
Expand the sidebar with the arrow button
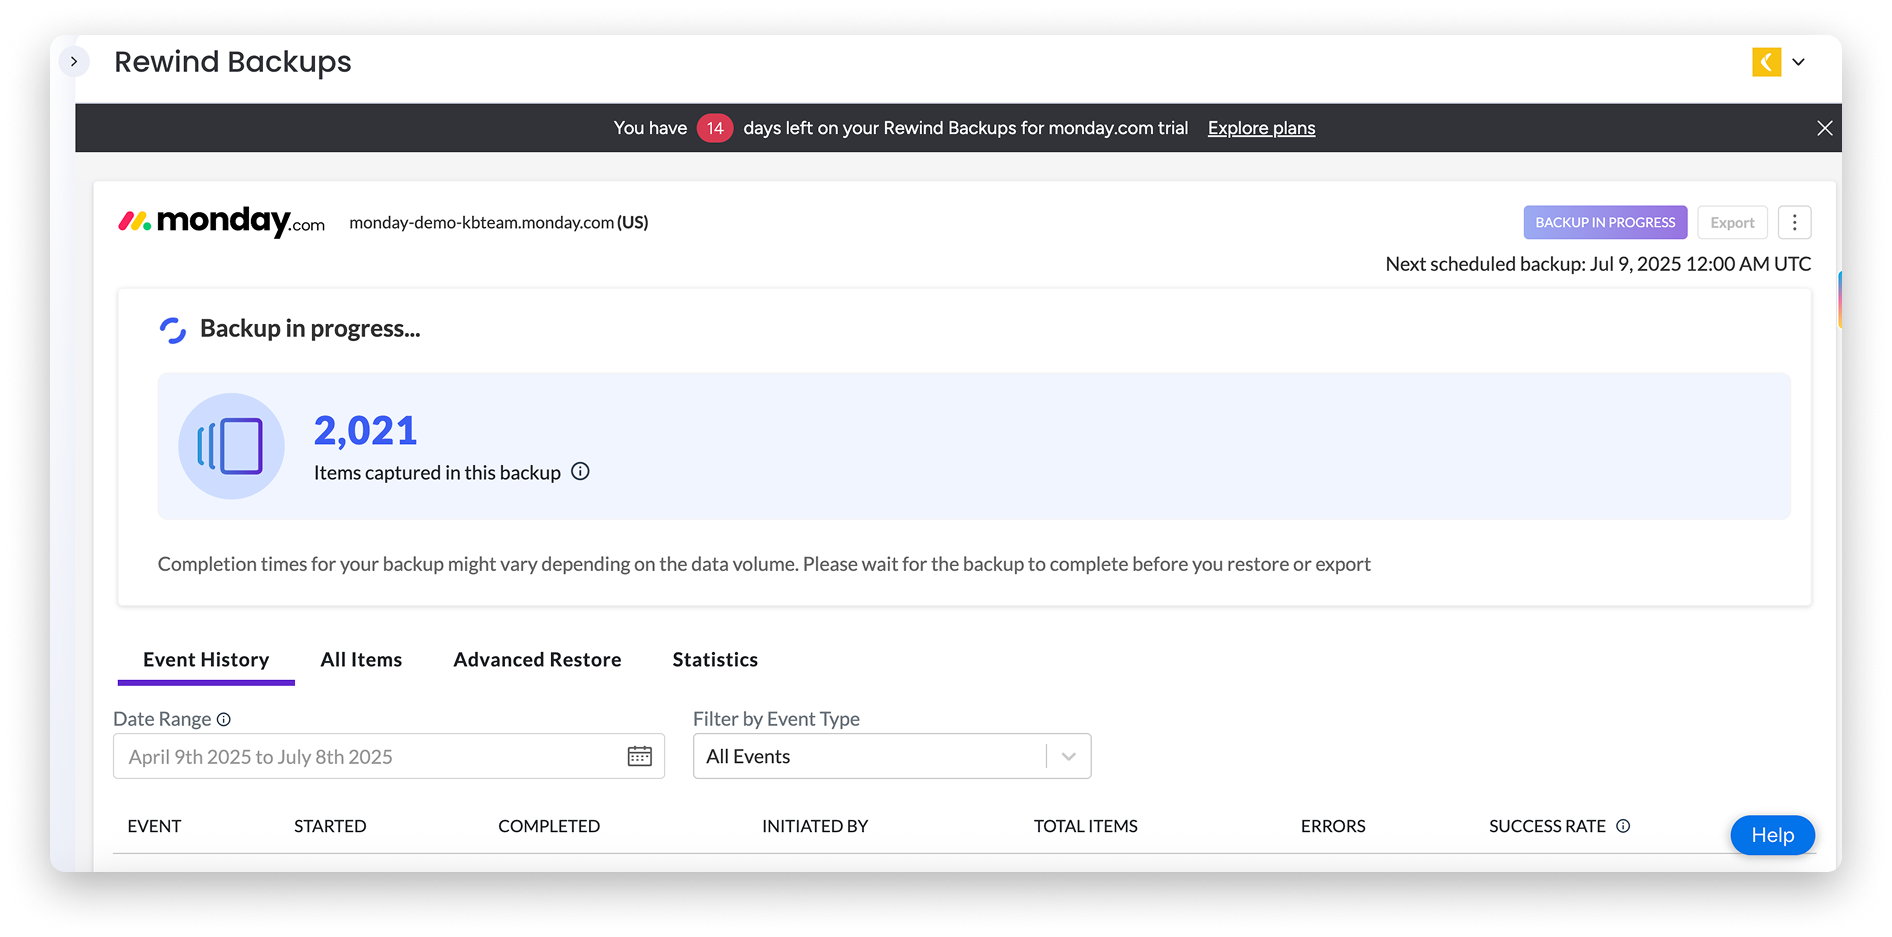[73, 62]
